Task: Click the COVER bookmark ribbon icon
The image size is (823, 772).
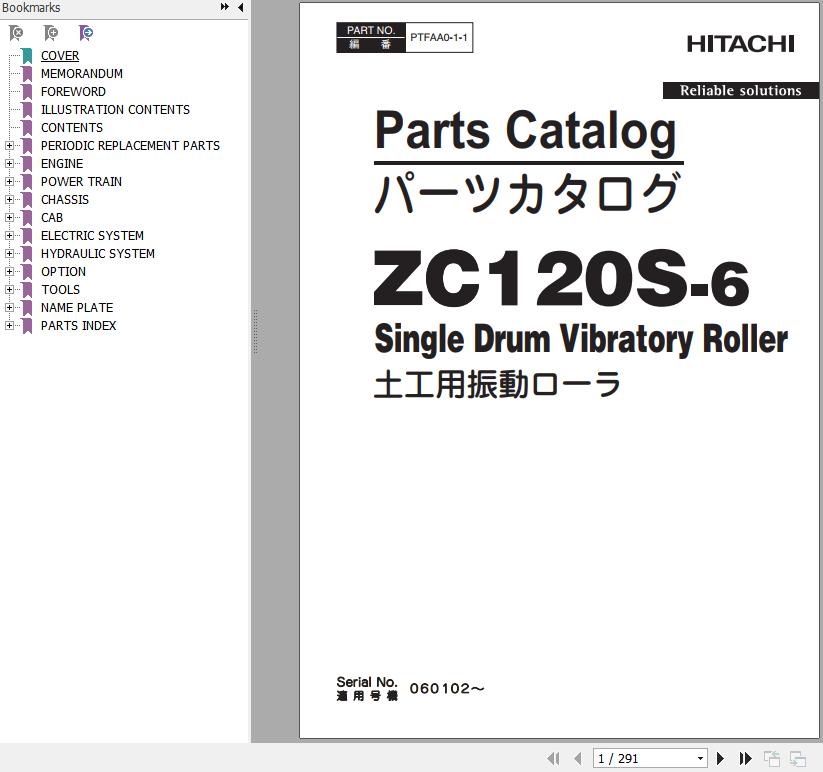Action: (x=27, y=56)
